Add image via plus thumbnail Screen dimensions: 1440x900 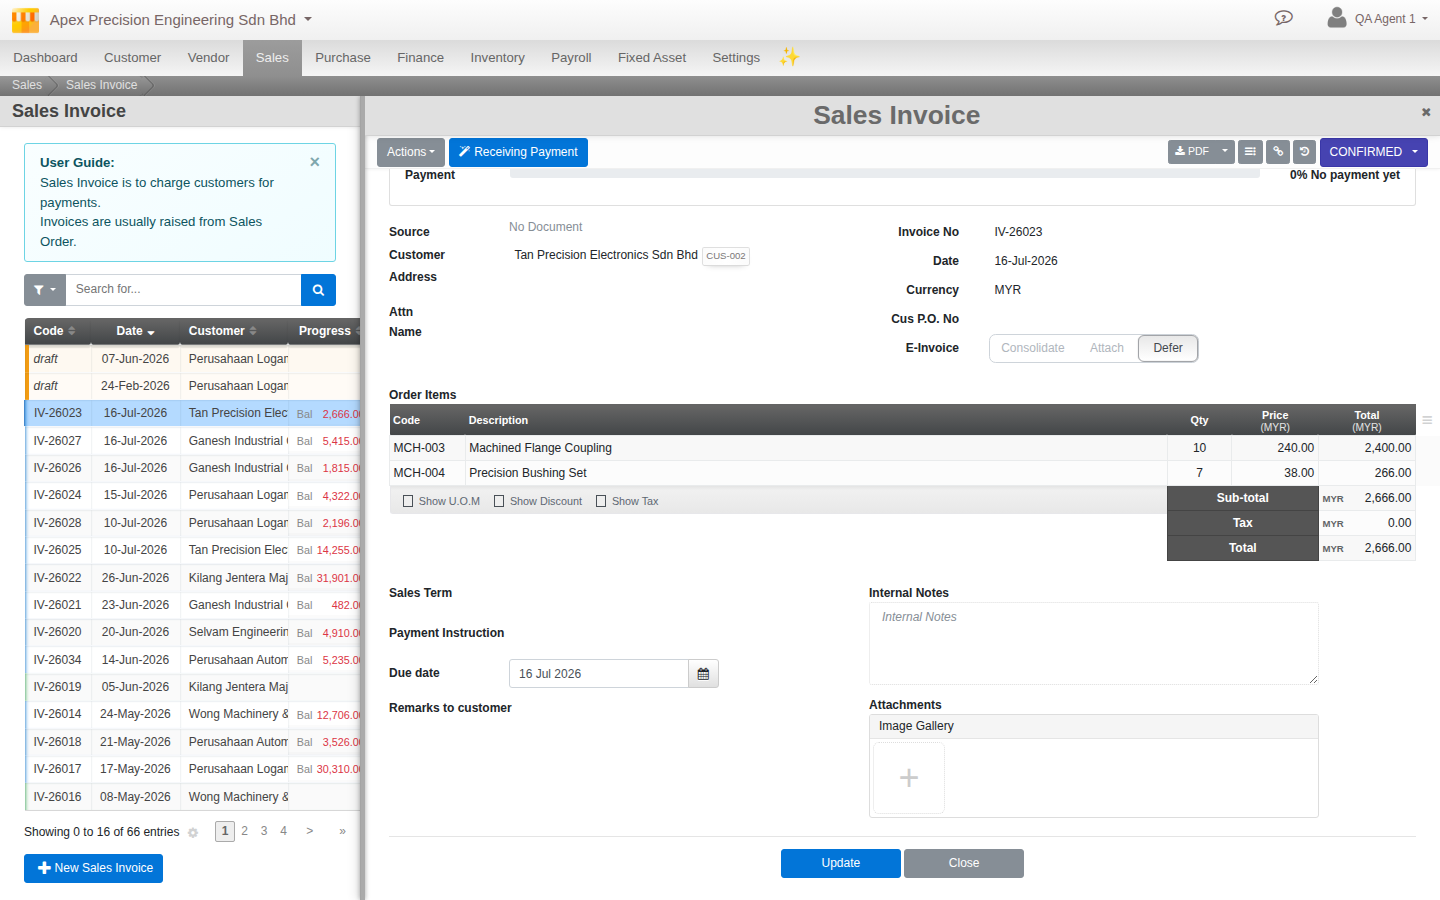(909, 778)
